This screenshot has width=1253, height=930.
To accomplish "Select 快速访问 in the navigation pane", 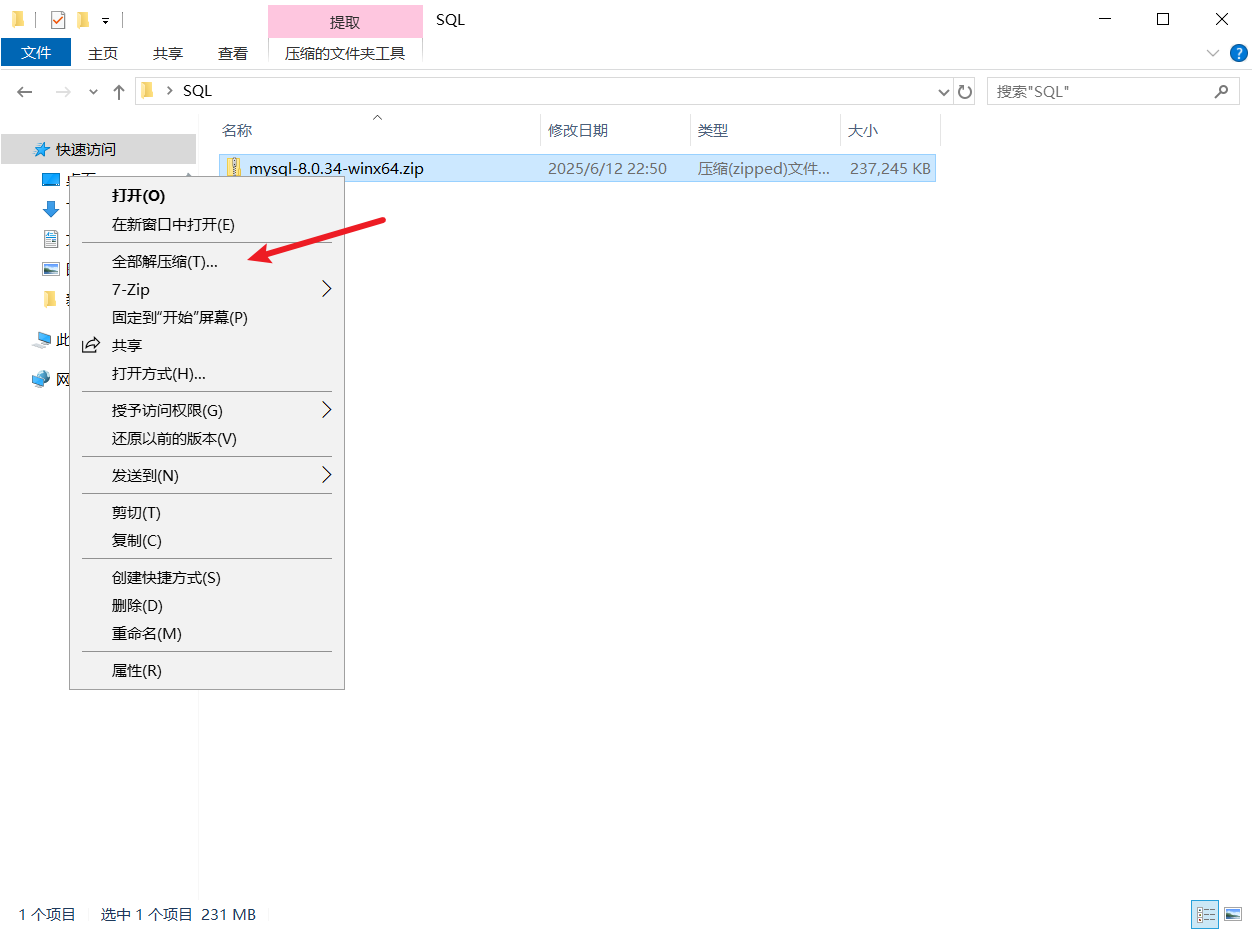I will point(86,149).
